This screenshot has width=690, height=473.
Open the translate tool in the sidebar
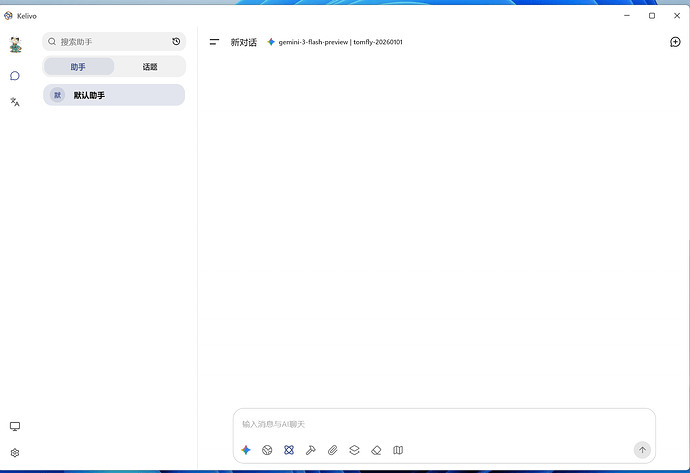pos(15,102)
